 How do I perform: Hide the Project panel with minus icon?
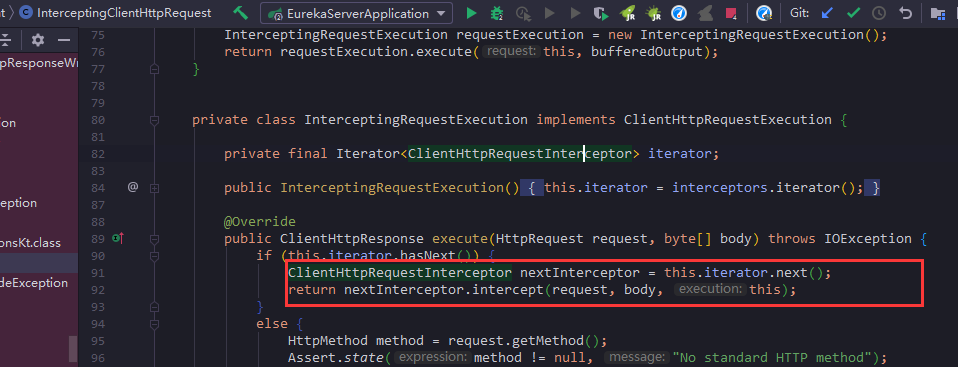pos(64,40)
